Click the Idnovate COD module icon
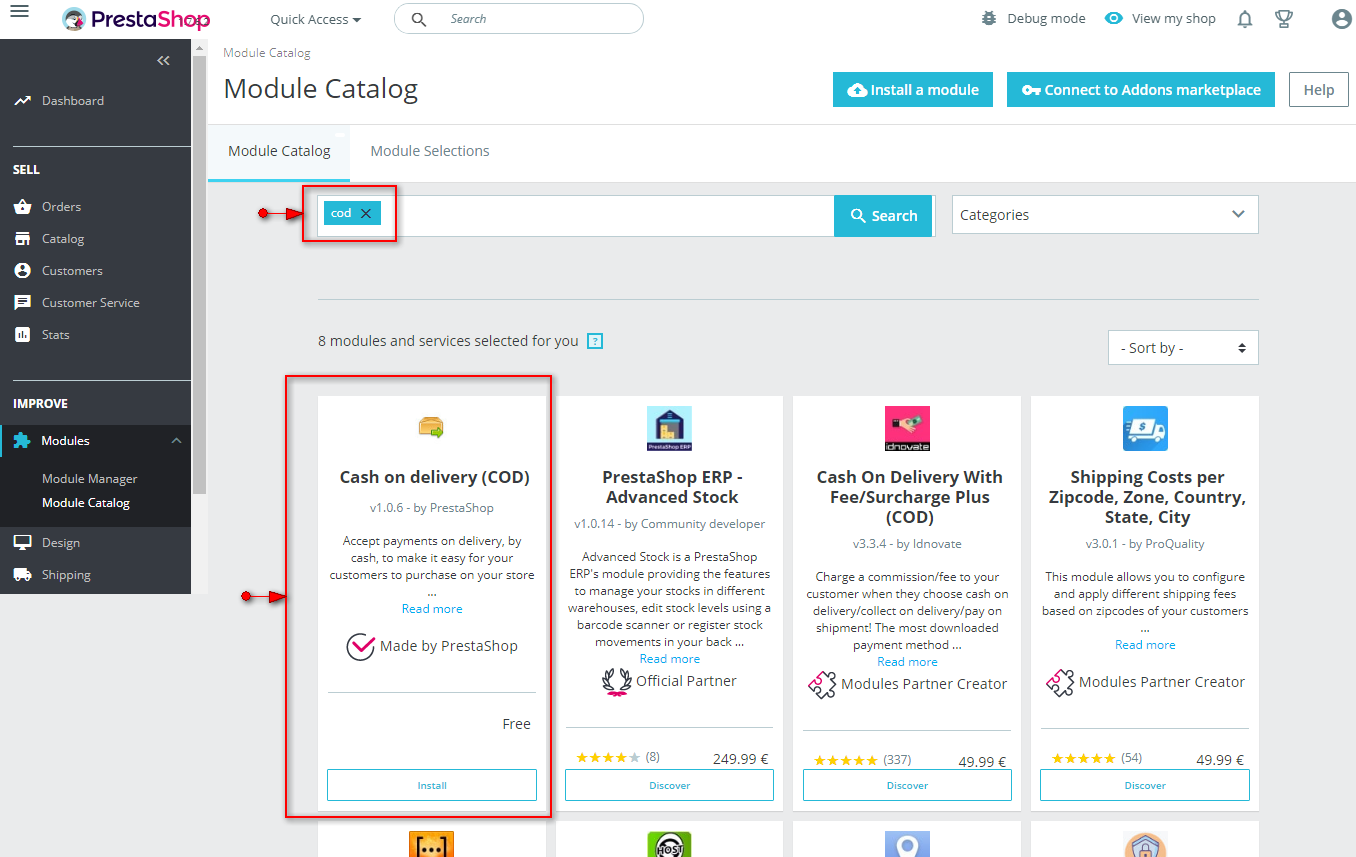This screenshot has height=857, width=1356. pos(907,428)
